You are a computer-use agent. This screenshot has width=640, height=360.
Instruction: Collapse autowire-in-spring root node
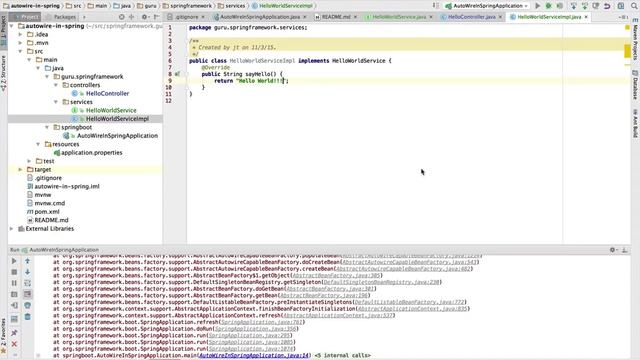click(x=12, y=26)
